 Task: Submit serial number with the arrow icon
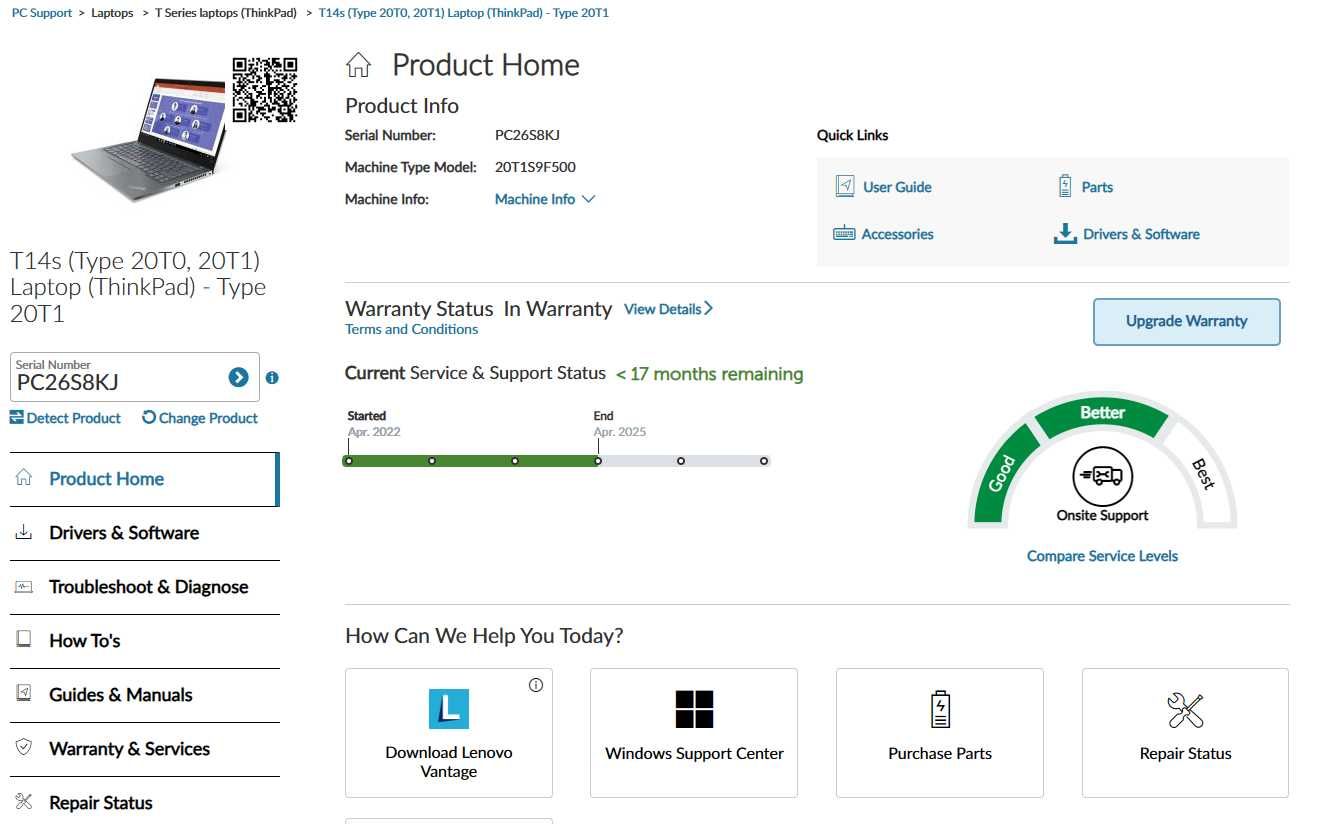pos(238,377)
